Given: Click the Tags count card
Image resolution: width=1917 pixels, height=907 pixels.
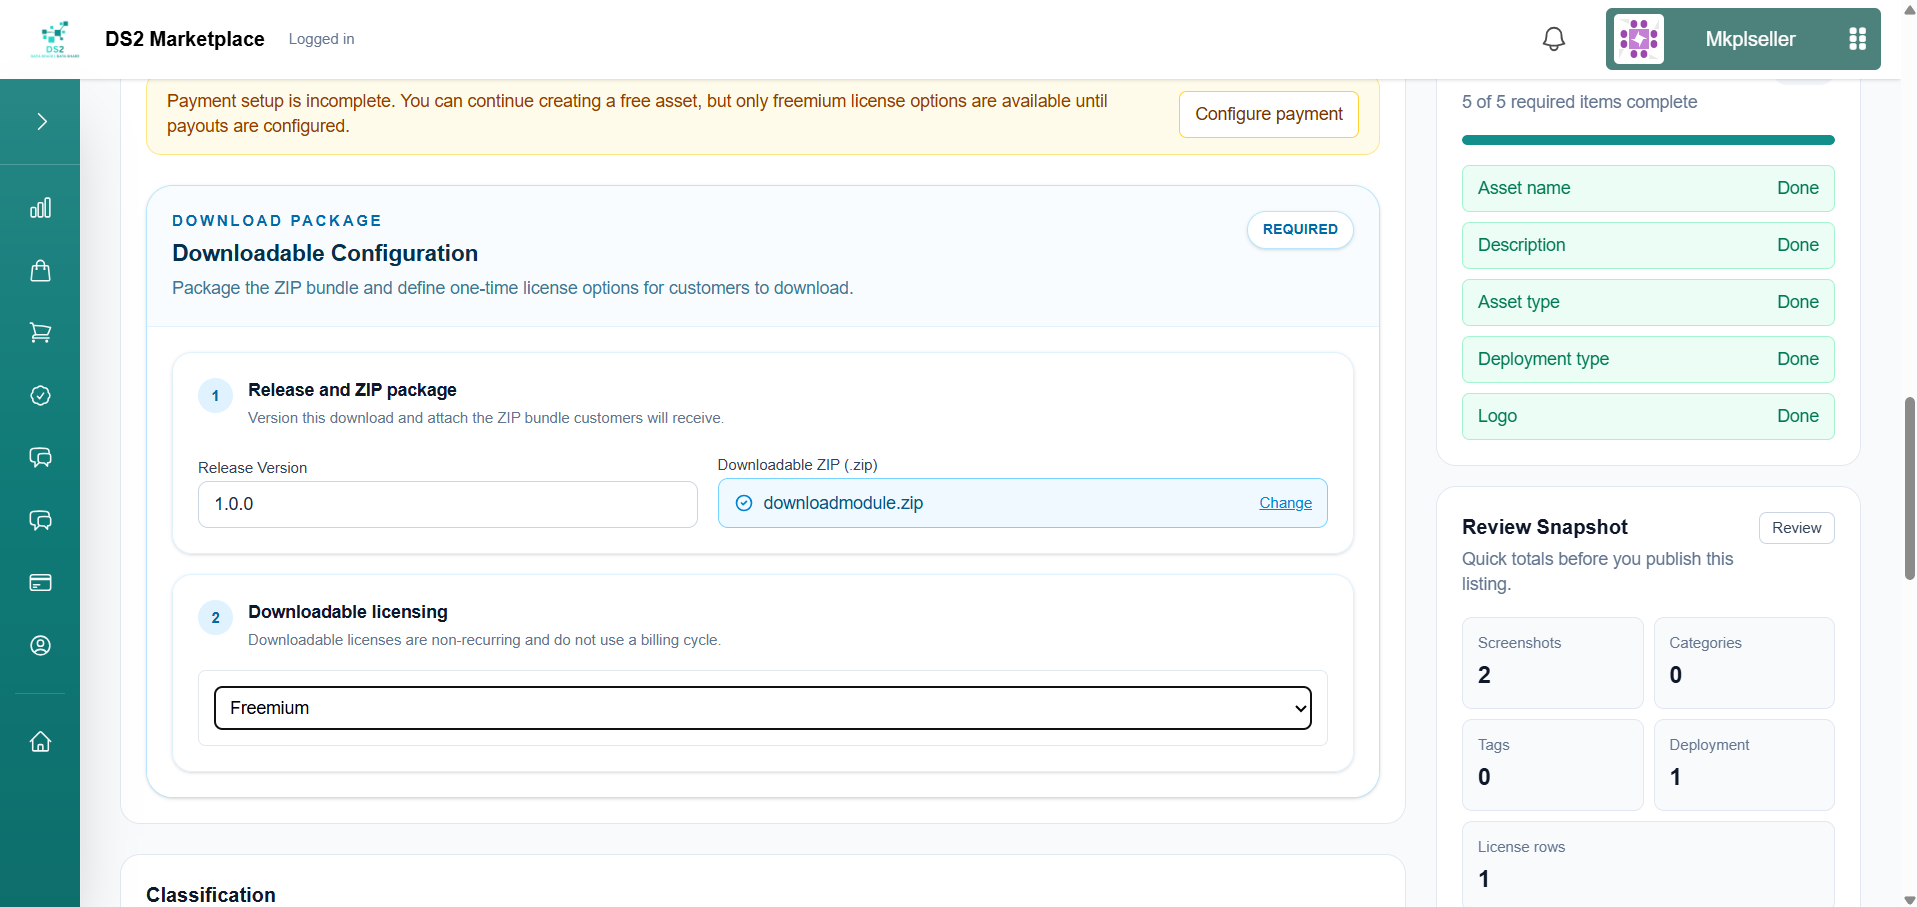Looking at the screenshot, I should pos(1552,765).
